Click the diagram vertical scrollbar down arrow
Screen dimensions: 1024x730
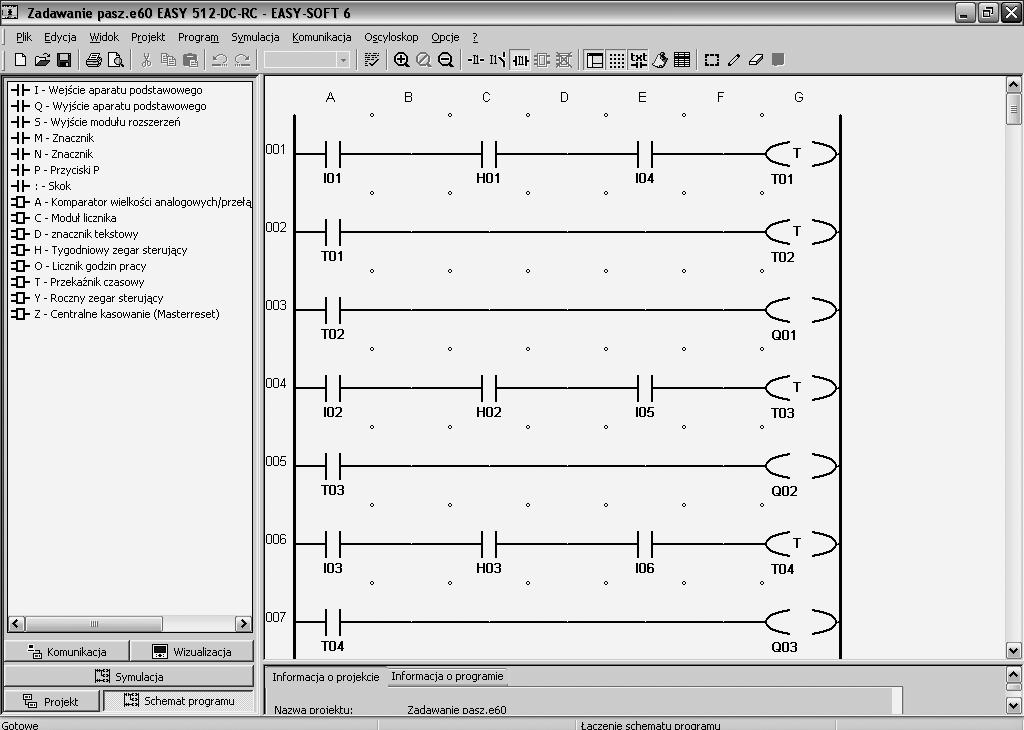coord(1014,650)
